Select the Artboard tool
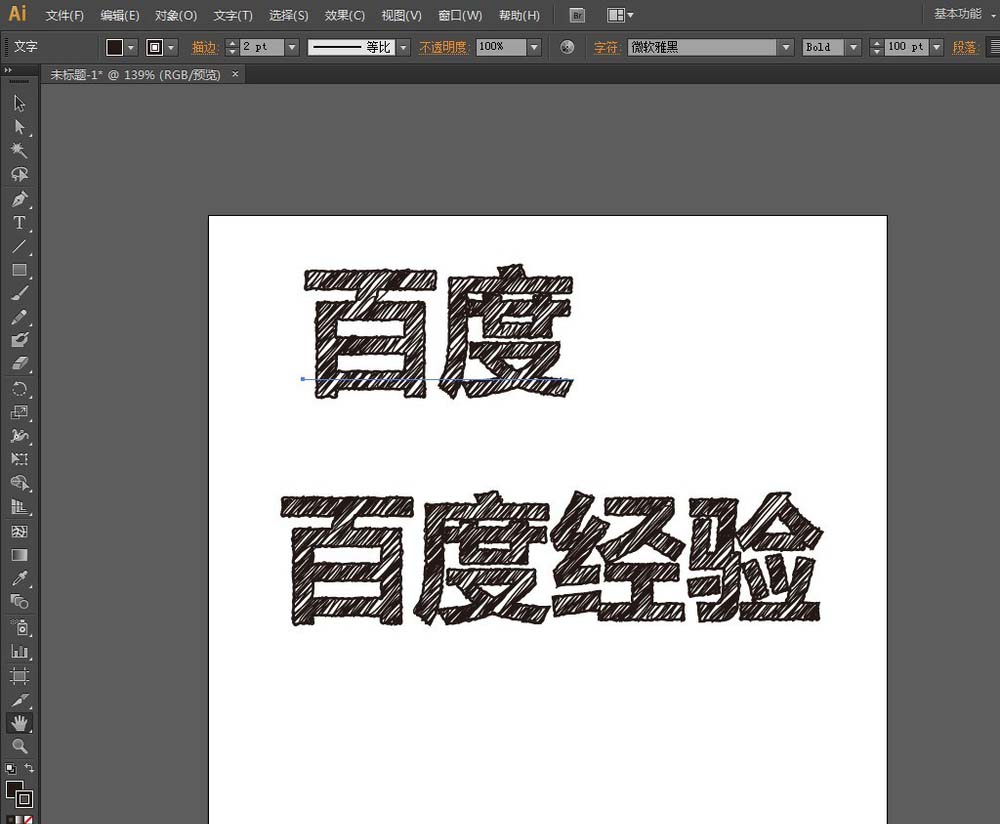 (x=19, y=675)
